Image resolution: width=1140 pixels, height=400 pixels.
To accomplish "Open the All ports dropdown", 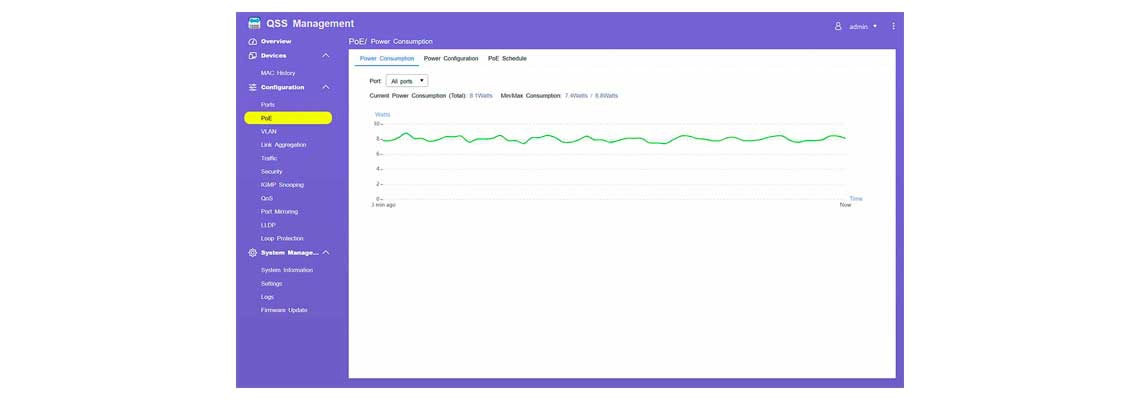I will click(x=406, y=81).
